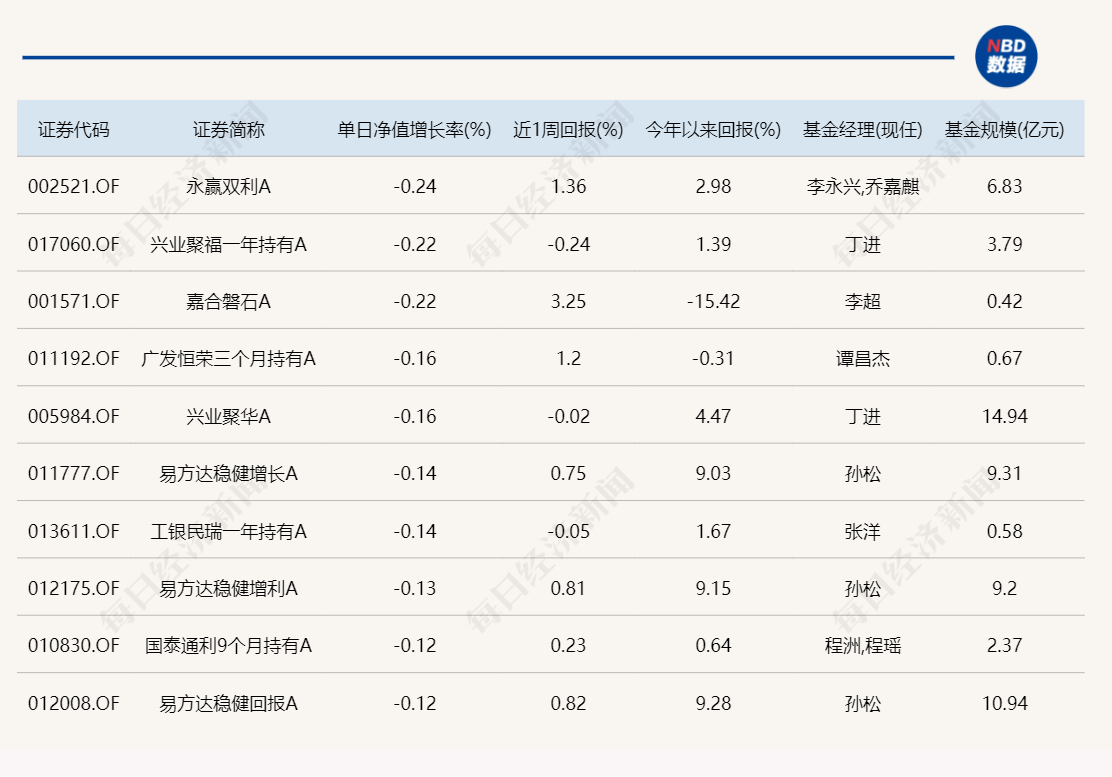Click fund size value 2.37

coord(1004,646)
